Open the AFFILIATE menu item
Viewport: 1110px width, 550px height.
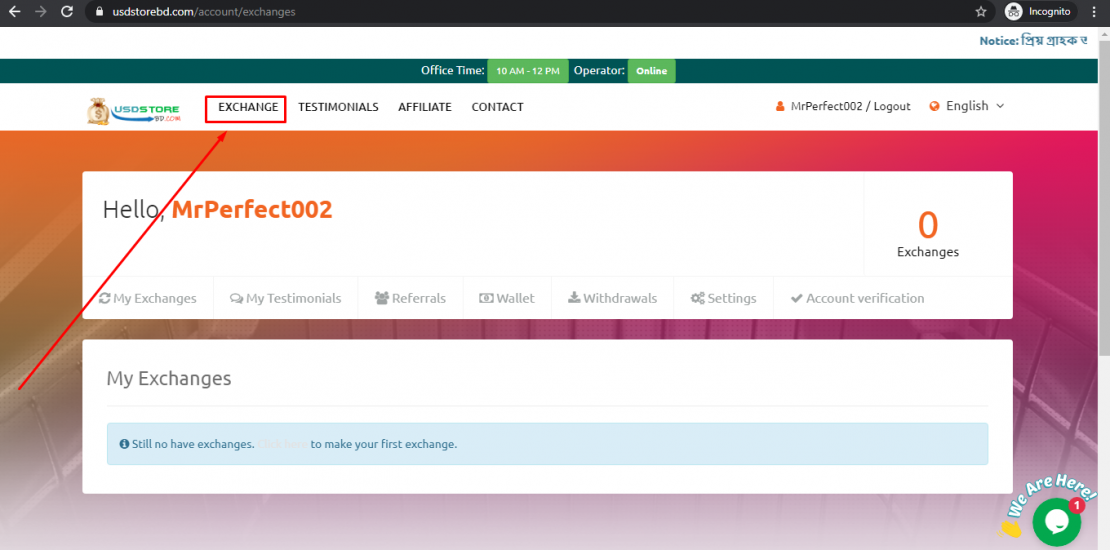[425, 107]
